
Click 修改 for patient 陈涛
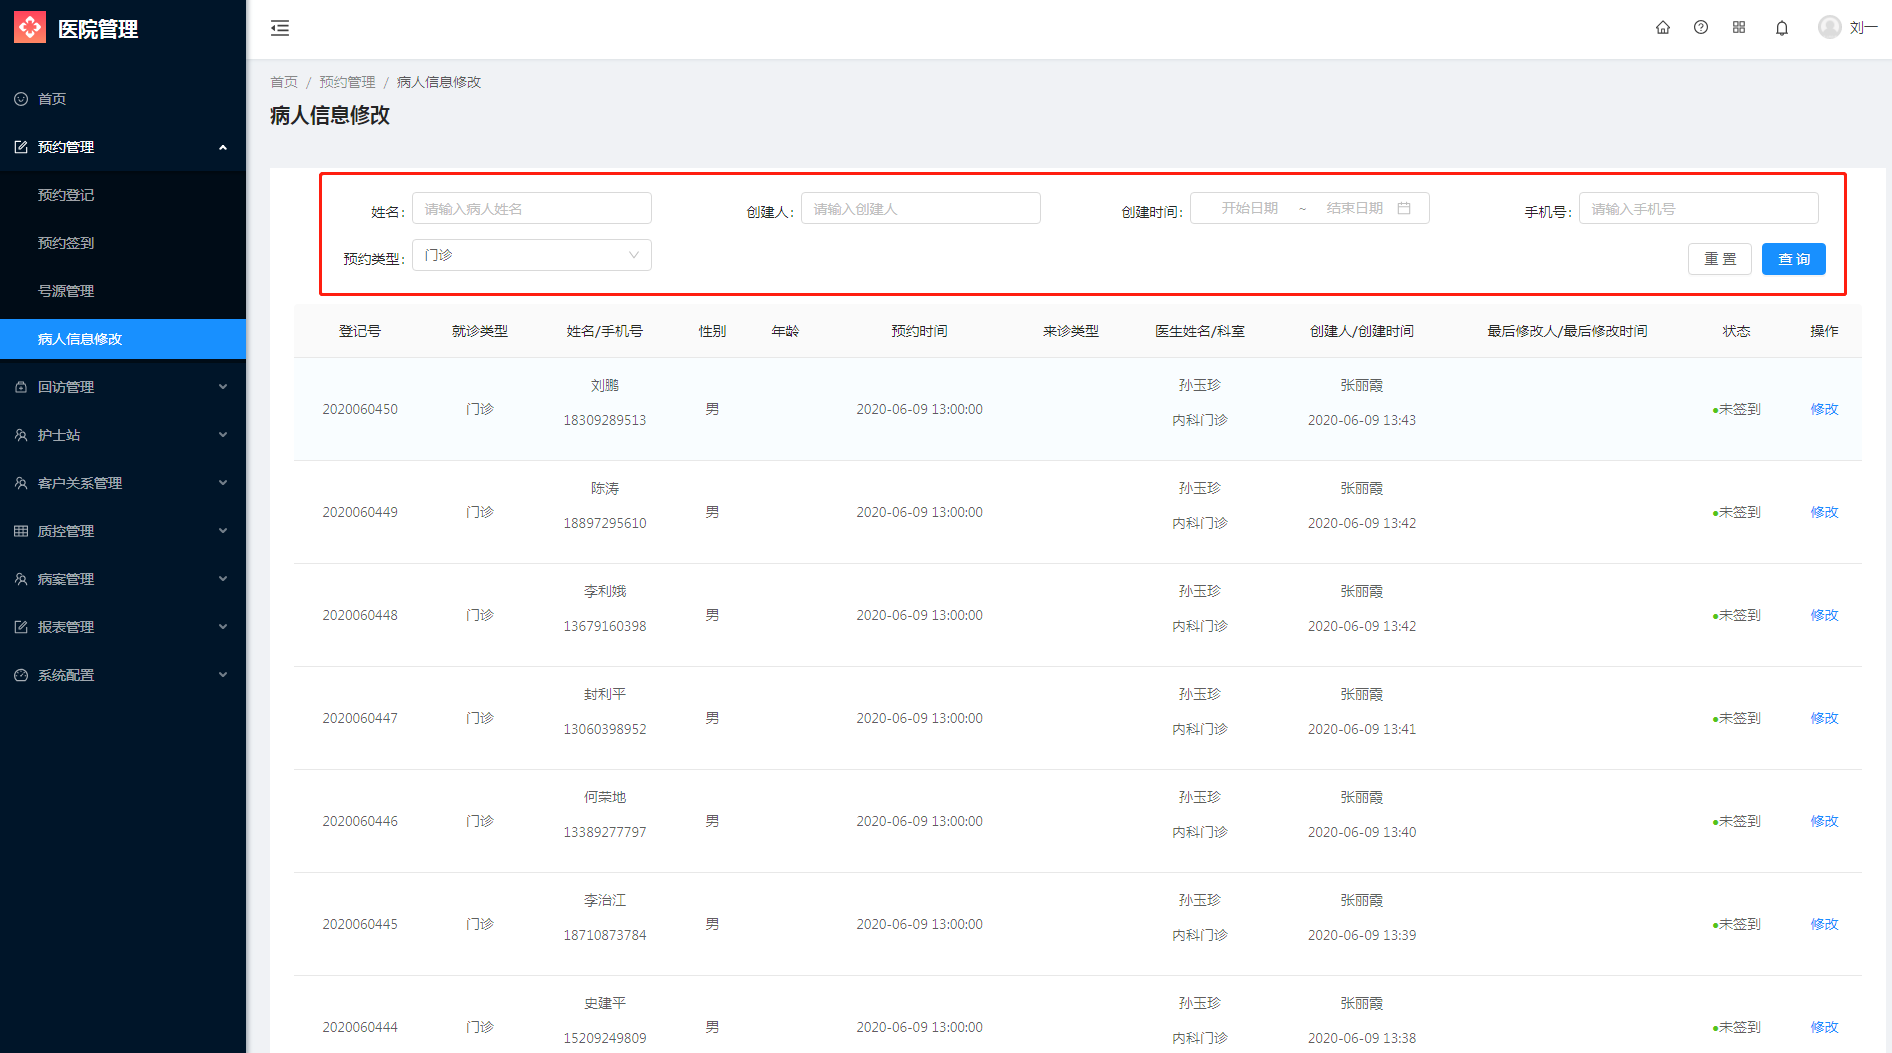(1824, 512)
